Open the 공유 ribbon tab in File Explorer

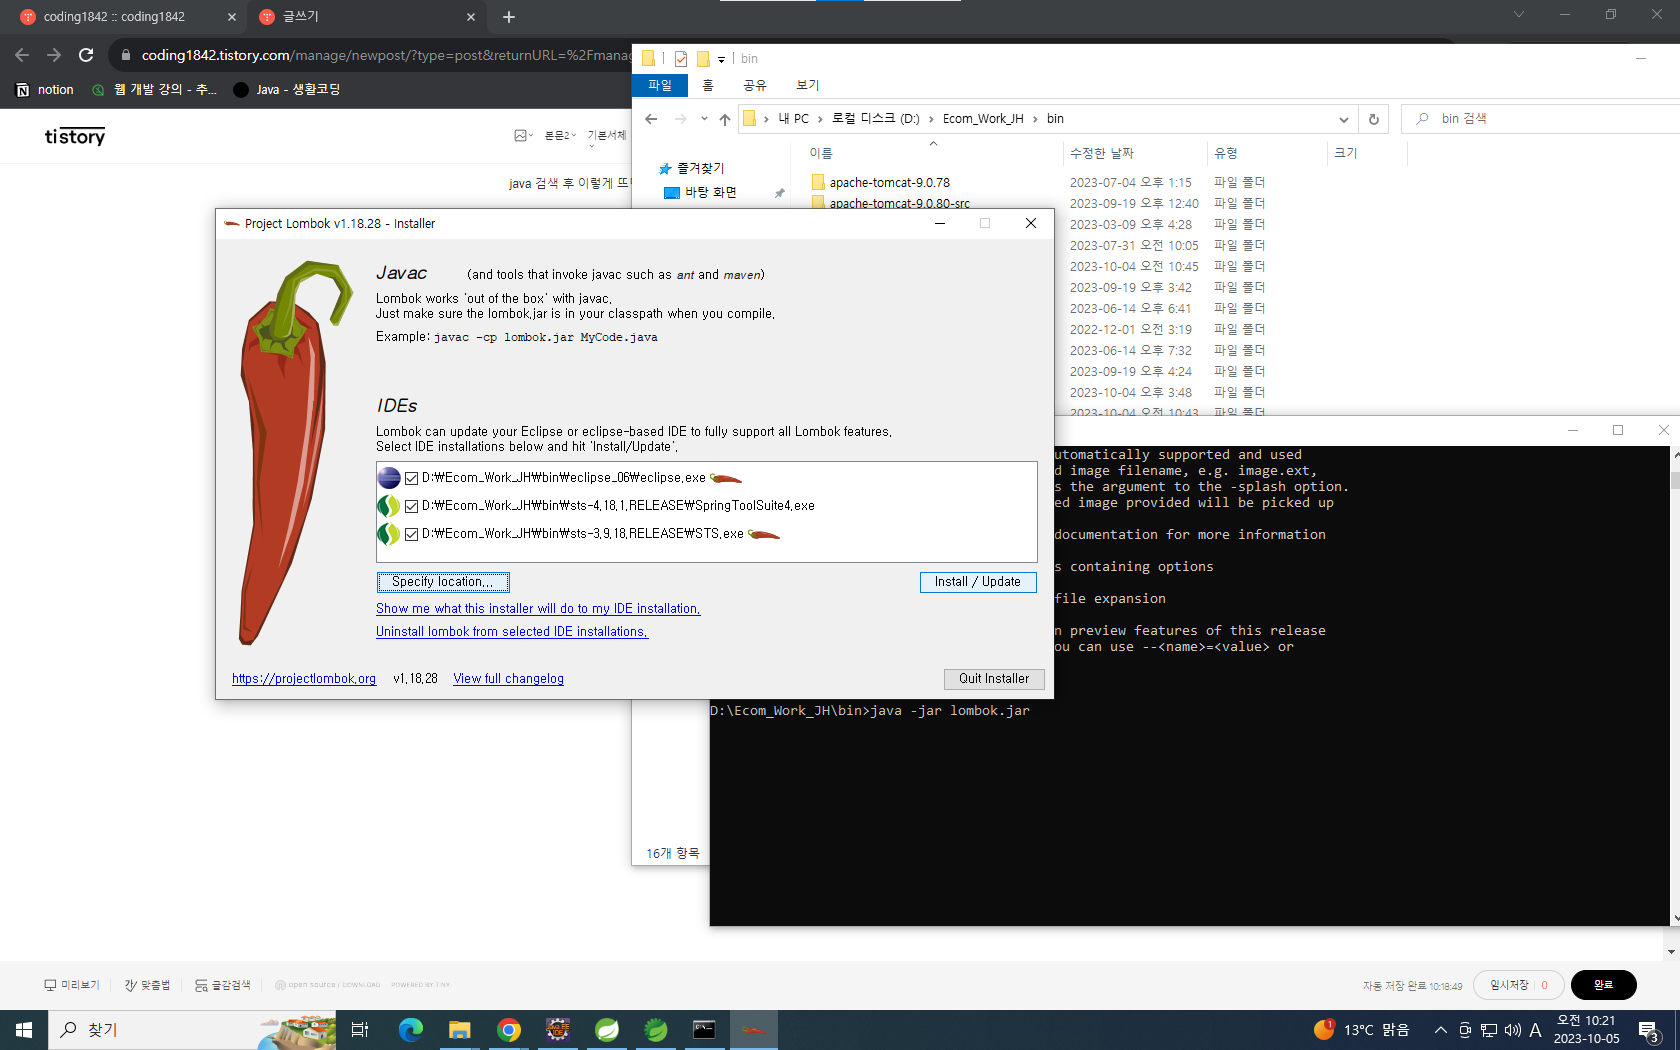click(755, 86)
